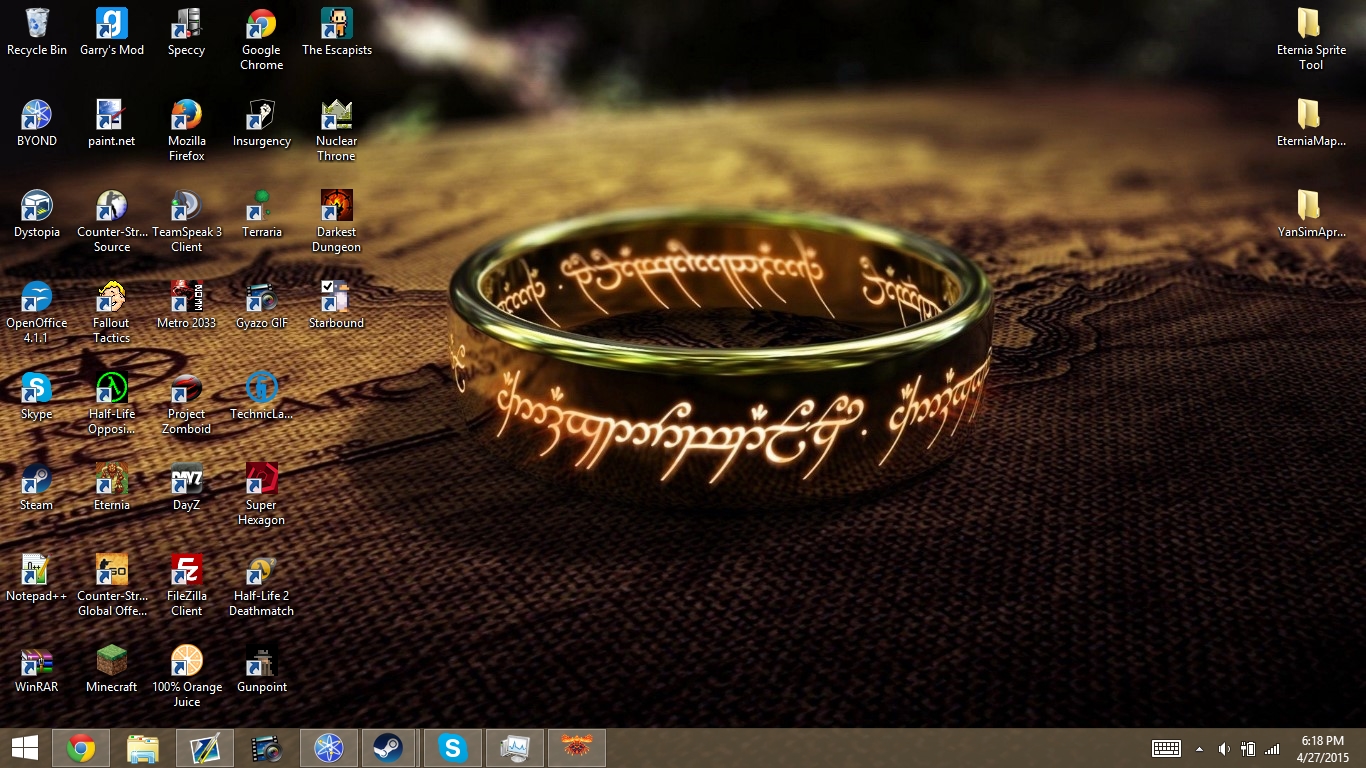Click the orange creature icon on the taskbar
Screen dimensions: 1366x768
point(577,748)
